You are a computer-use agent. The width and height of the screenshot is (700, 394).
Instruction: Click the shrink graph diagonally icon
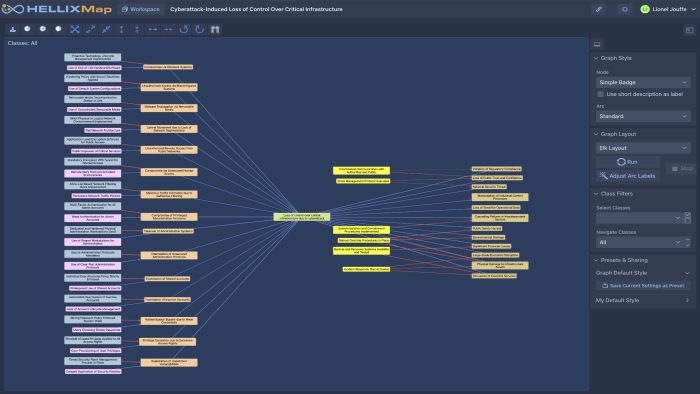tap(106, 29)
